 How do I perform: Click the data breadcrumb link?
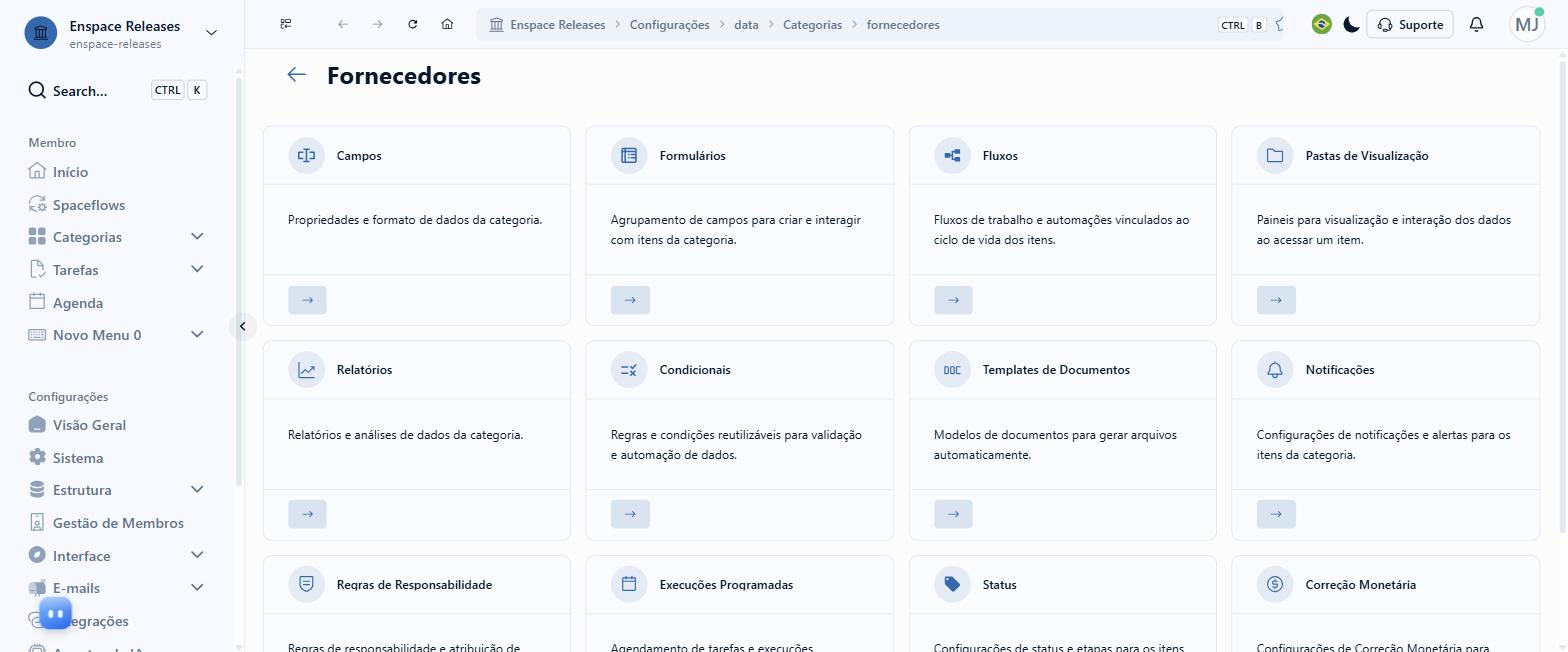[746, 25]
